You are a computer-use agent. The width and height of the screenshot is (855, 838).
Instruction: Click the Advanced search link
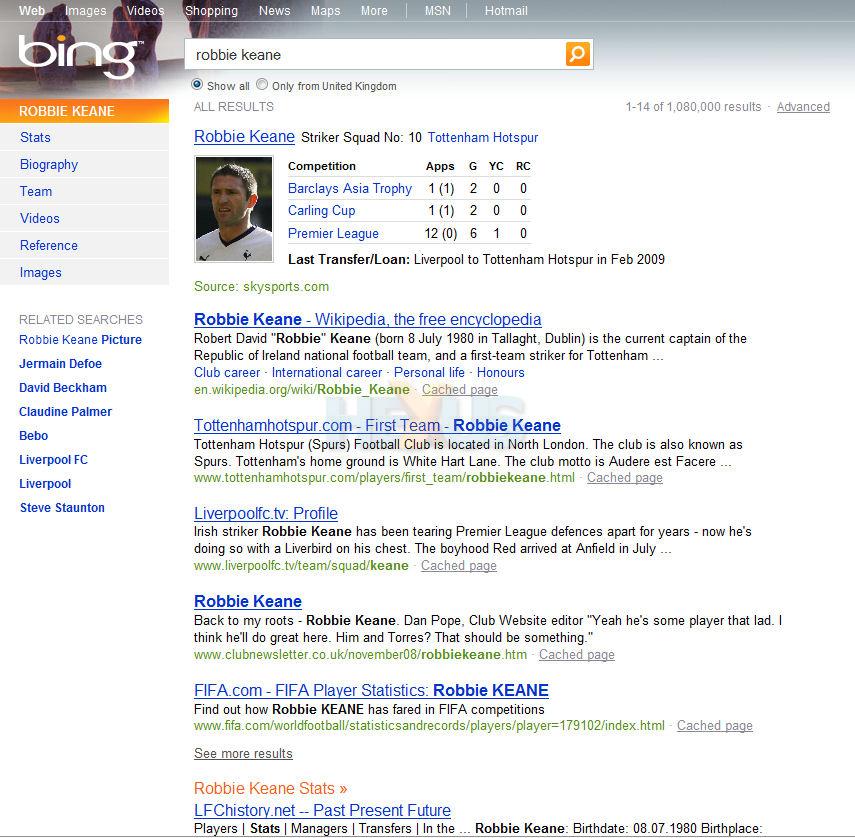803,107
